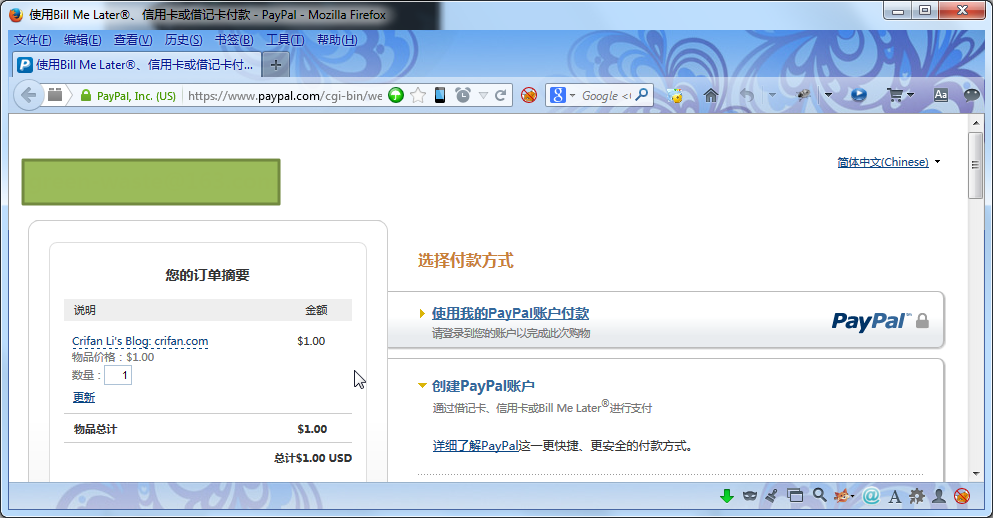Click the green download arrow in add-on bar
The width and height of the screenshot is (993, 518).
(x=727, y=496)
